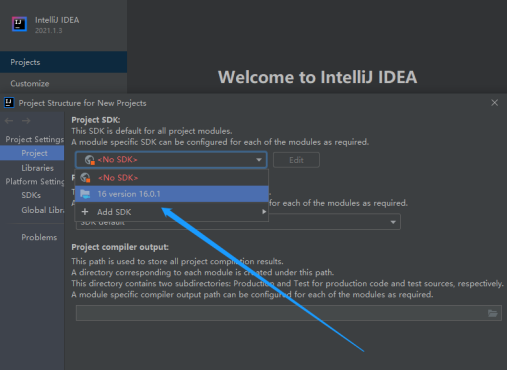Collapse the Project SDK dropdown arrow
508x370 pixels.
[259, 160]
